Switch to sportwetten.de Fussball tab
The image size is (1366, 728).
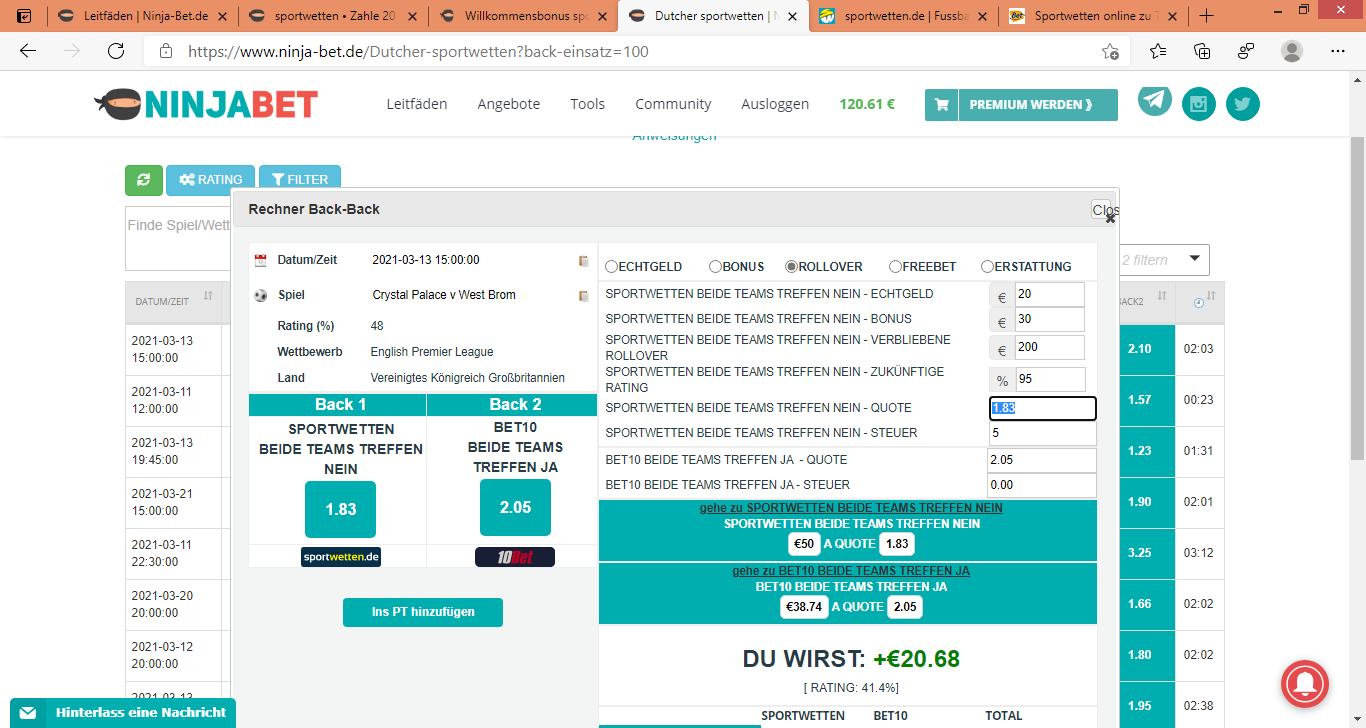click(903, 16)
